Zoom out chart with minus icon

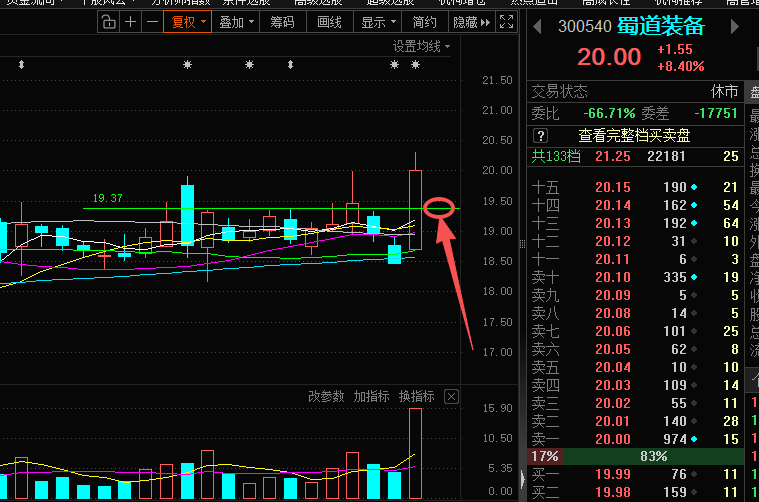152,22
